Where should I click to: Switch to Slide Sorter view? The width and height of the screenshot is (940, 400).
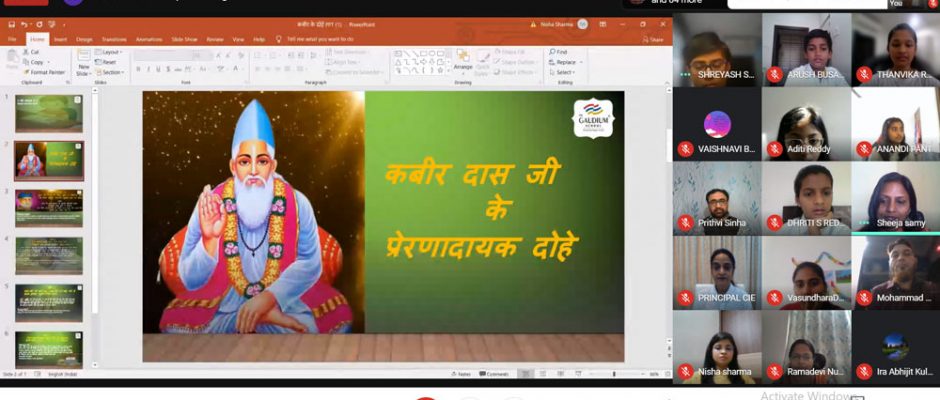[x=543, y=374]
